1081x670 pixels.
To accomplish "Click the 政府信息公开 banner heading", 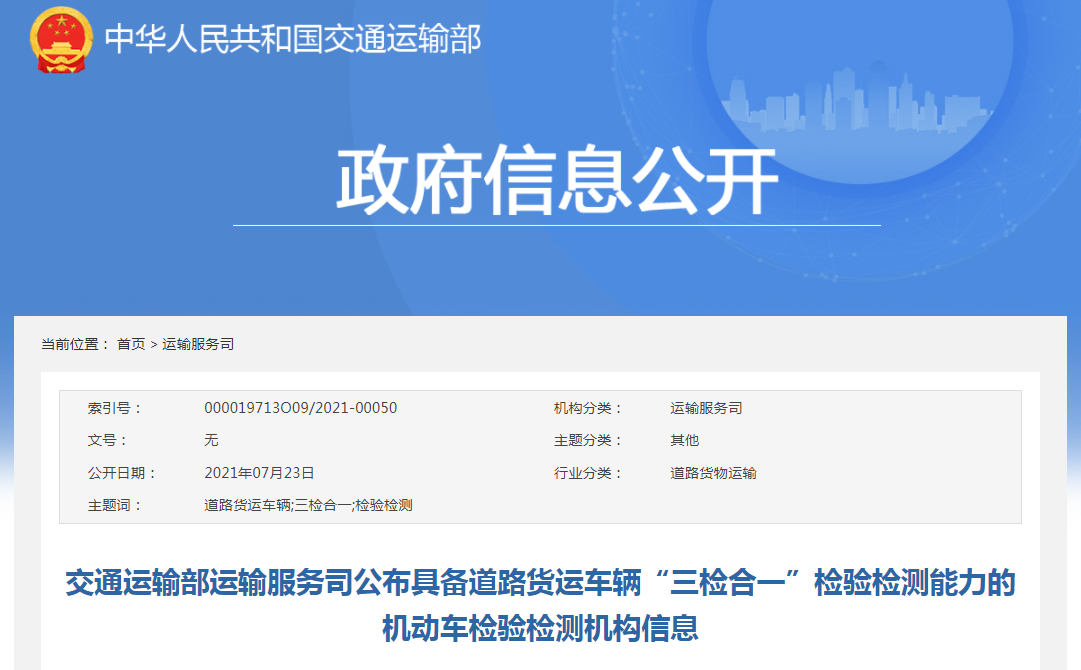I will click(556, 181).
